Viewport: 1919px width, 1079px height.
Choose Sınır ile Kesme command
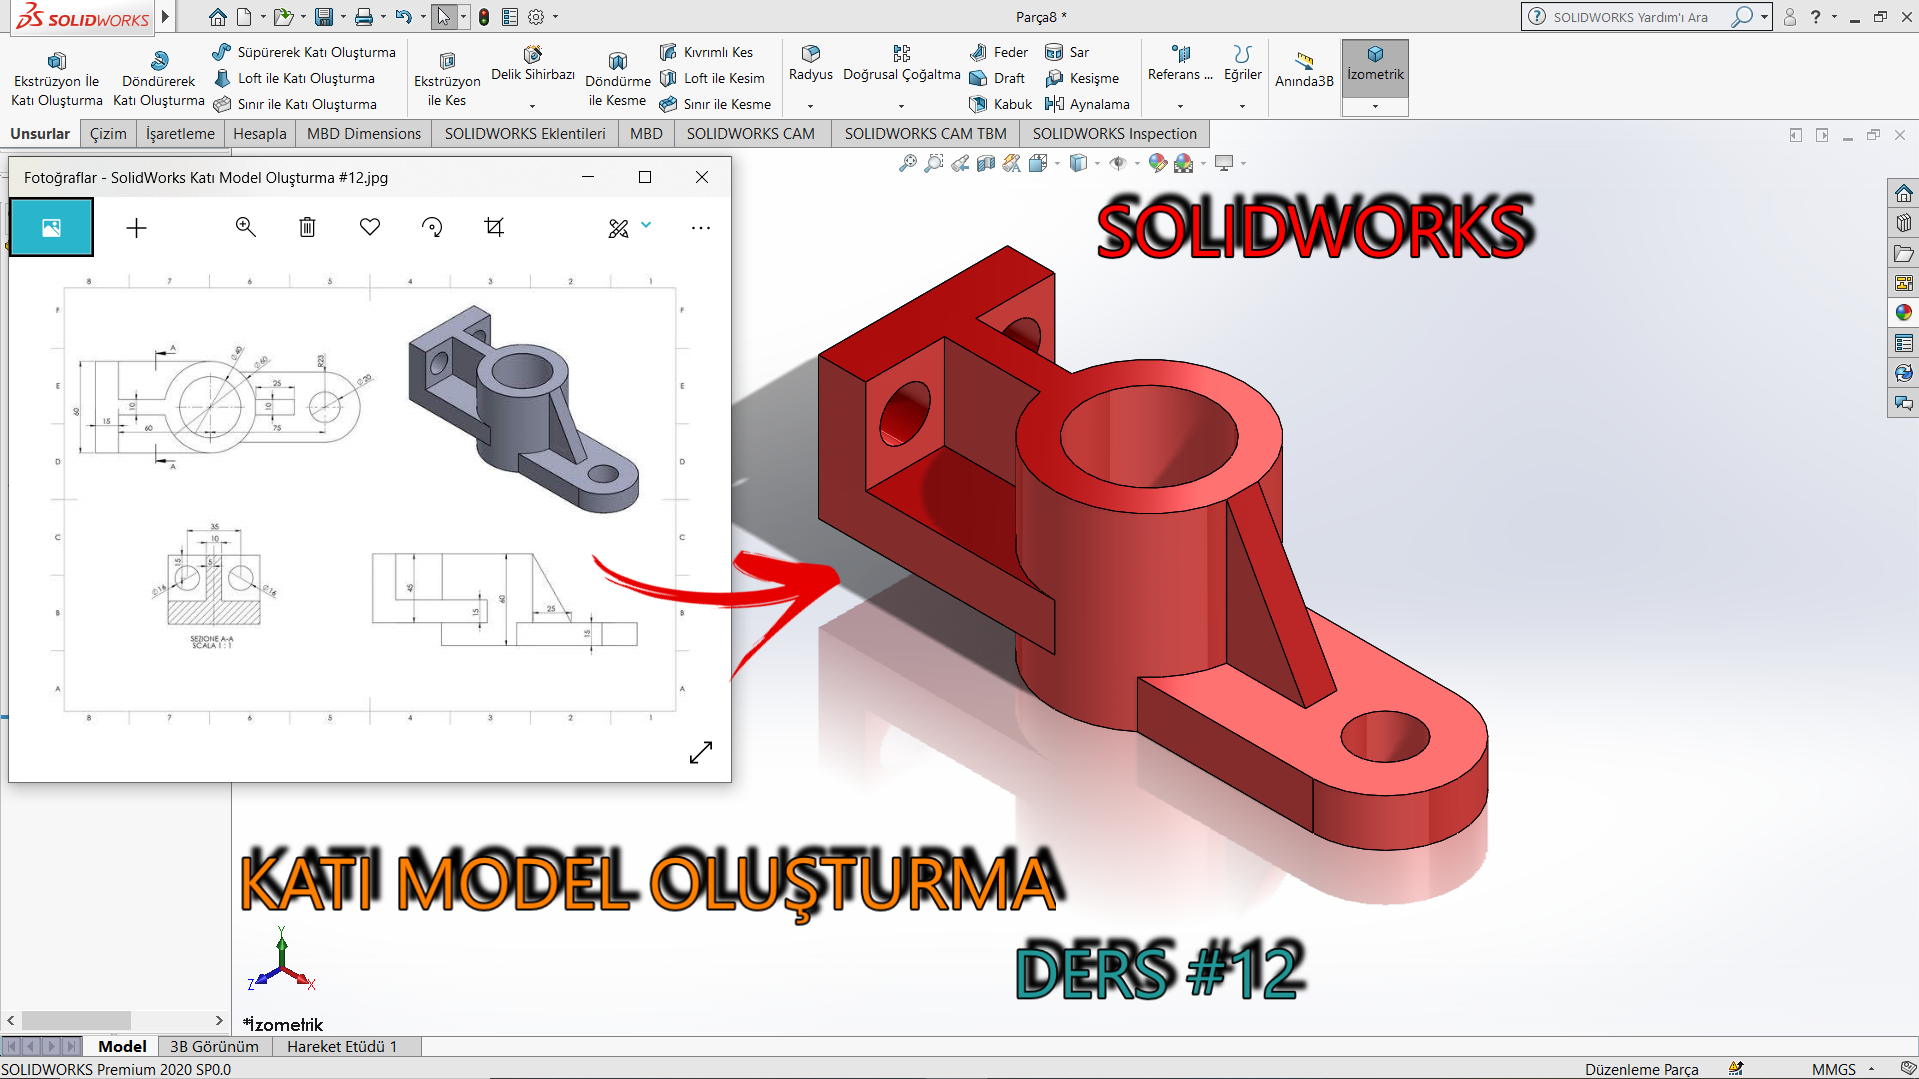[716, 104]
